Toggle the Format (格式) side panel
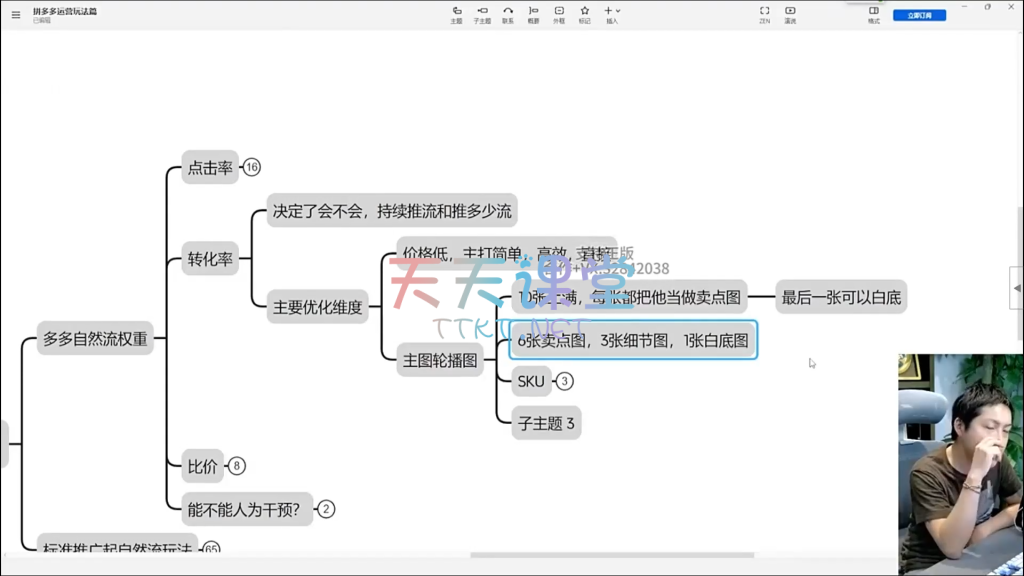This screenshot has height=576, width=1024. coord(874,13)
